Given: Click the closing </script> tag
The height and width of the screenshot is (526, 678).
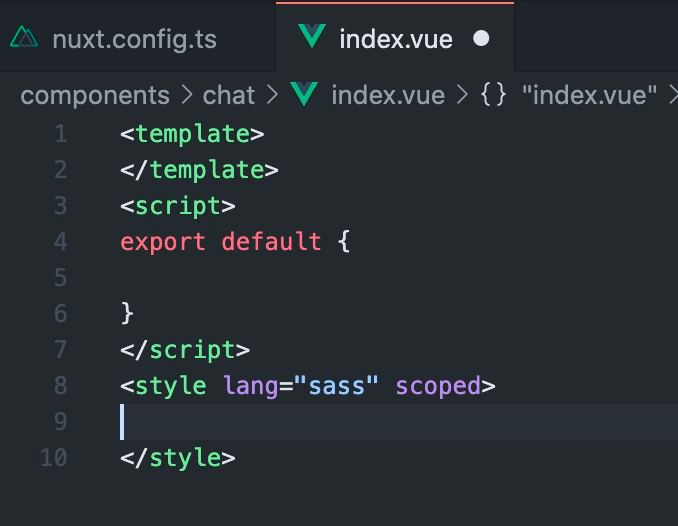Looking at the screenshot, I should (x=185, y=350).
